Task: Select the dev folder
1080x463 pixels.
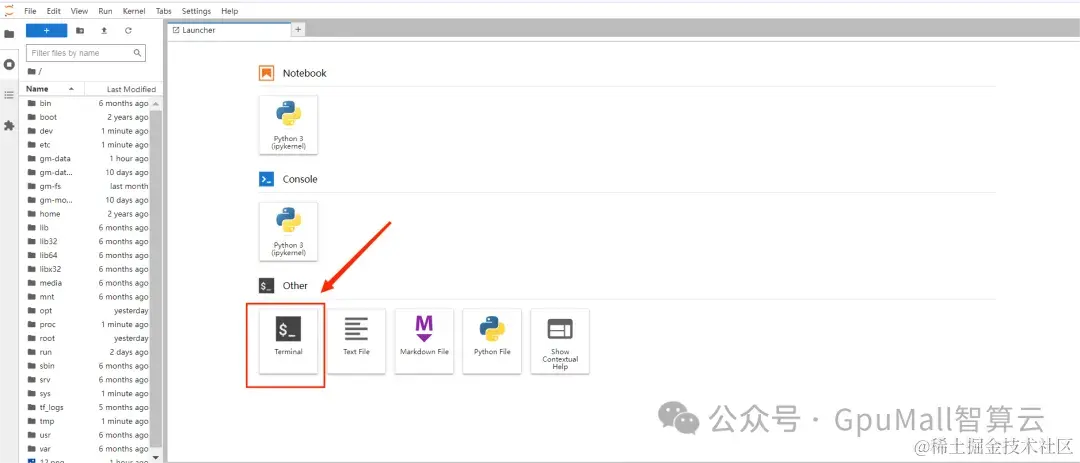Action: tap(87, 131)
